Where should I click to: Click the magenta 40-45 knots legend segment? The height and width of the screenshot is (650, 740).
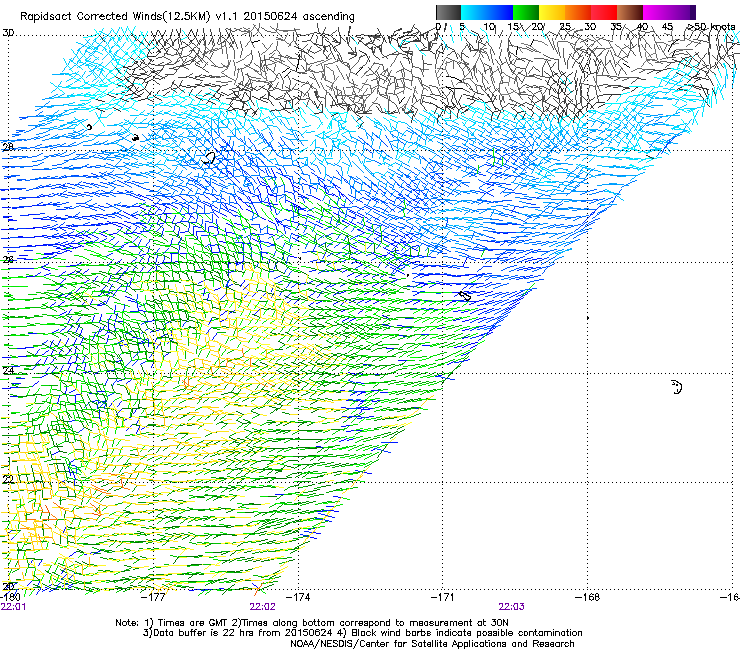click(x=656, y=13)
